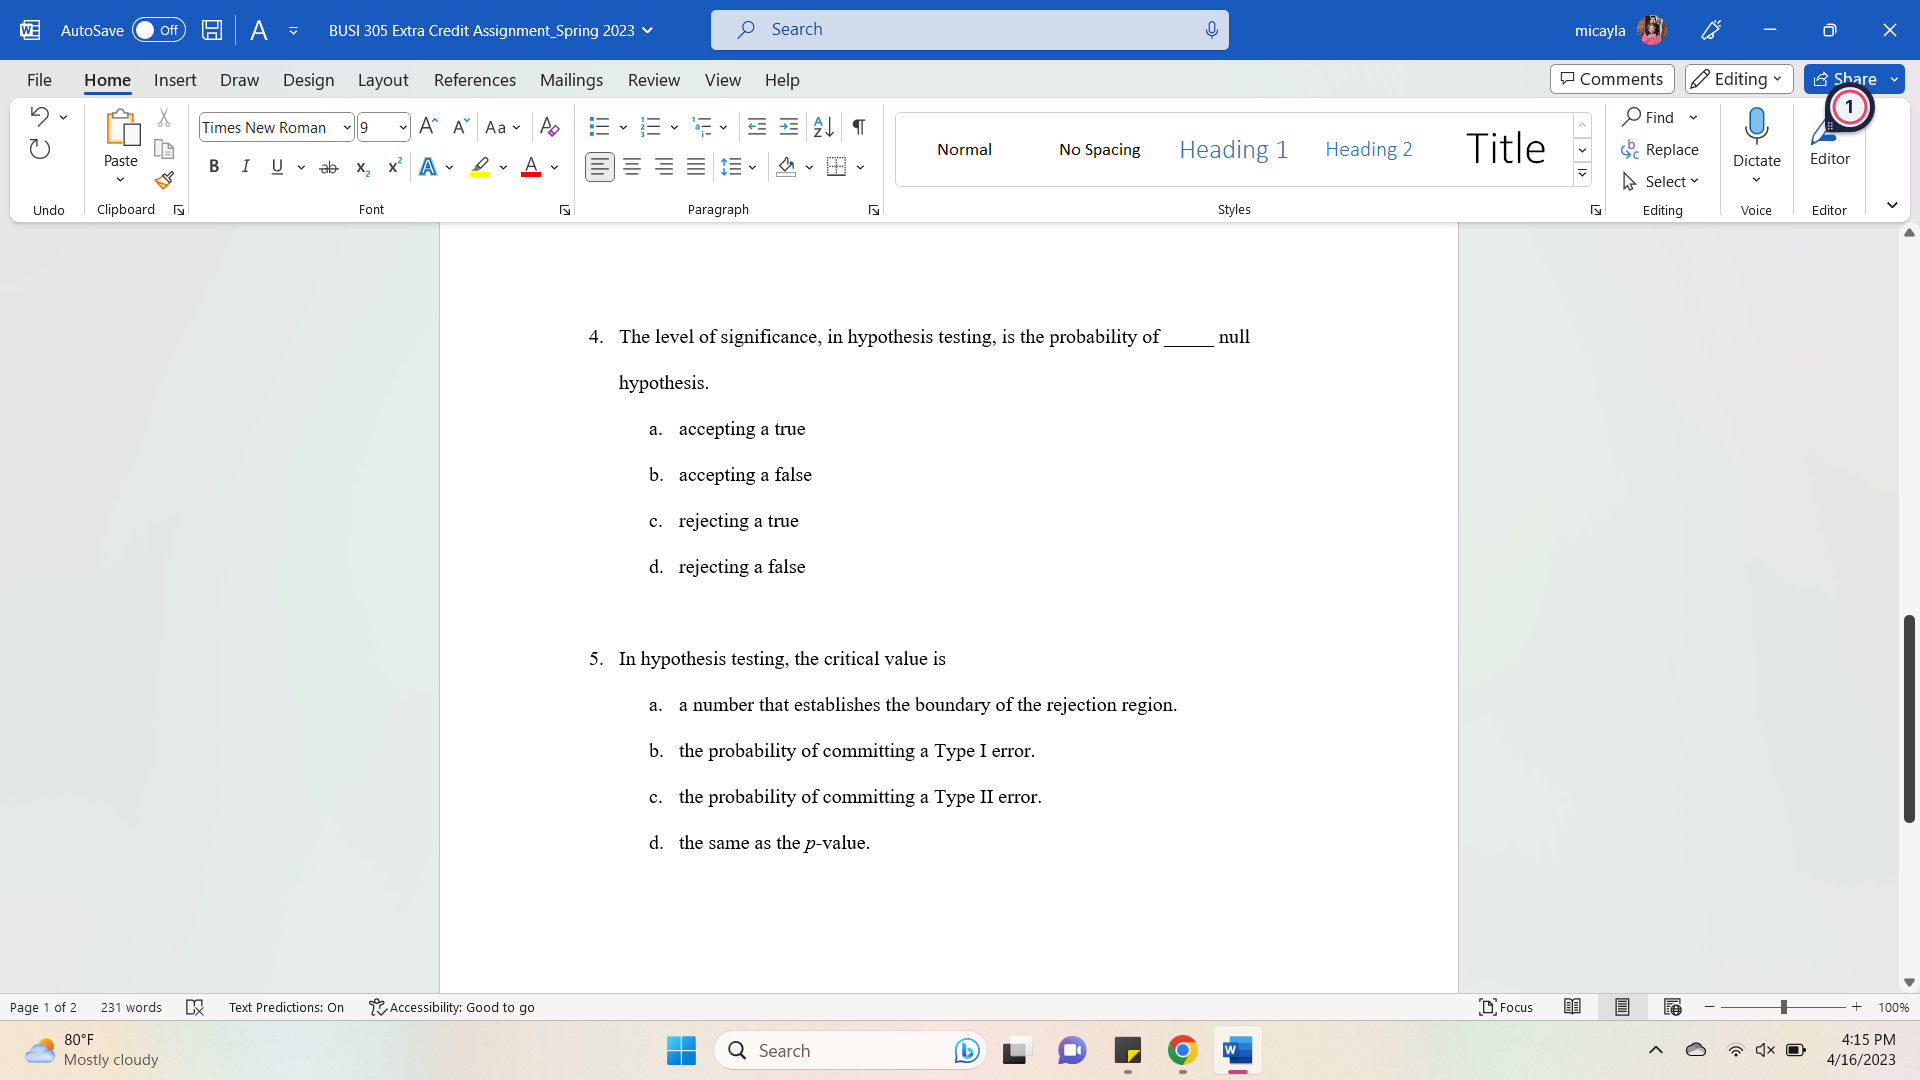Screen dimensions: 1920x1080
Task: Toggle Italic formatting
Action: [x=245, y=167]
